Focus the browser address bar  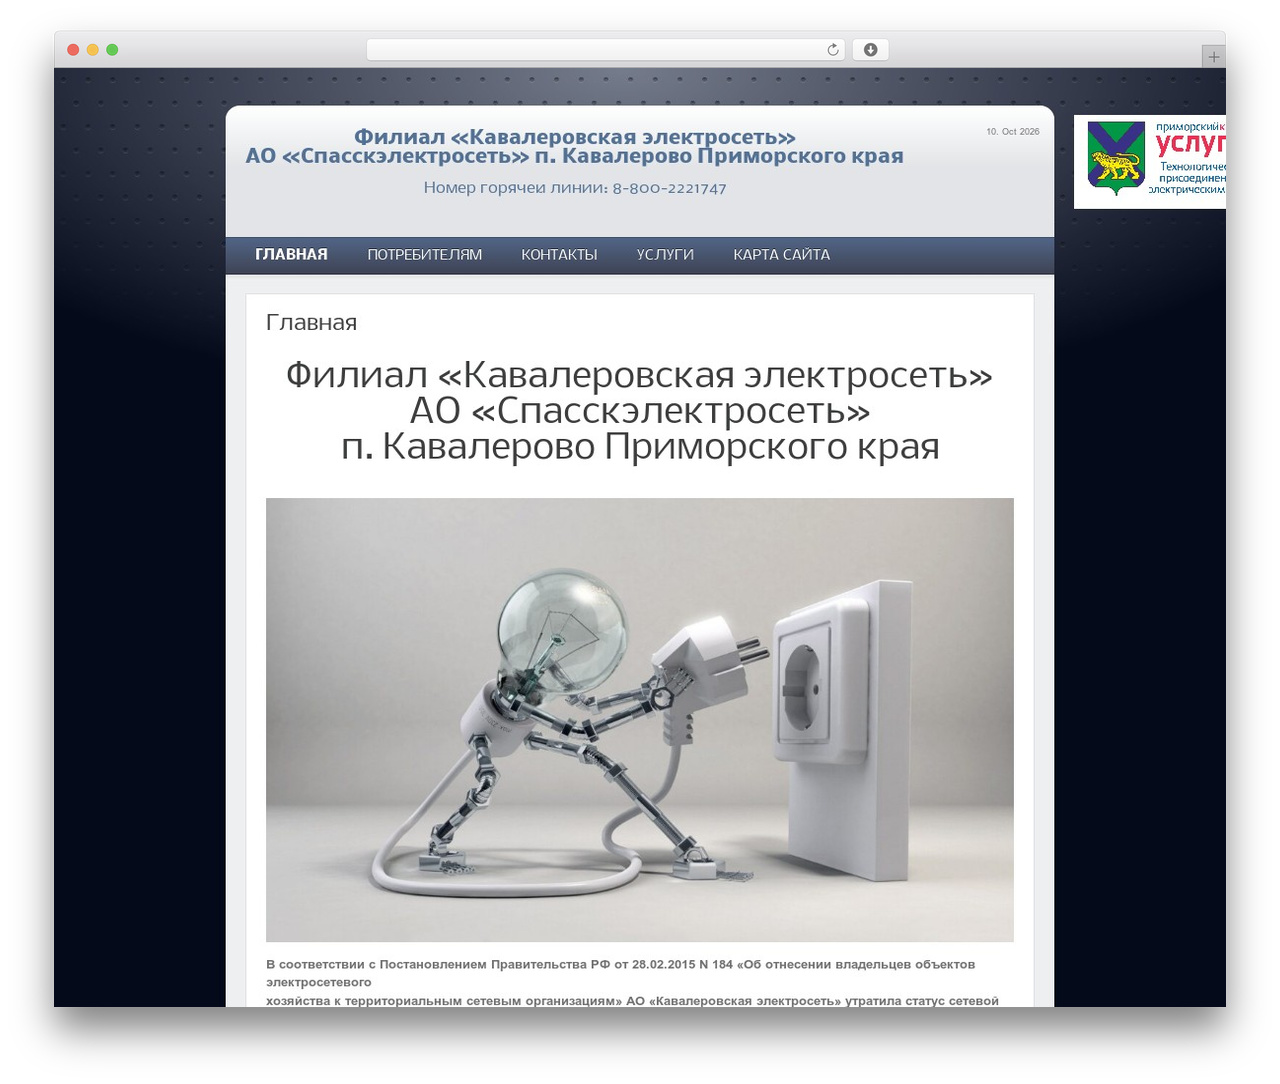tap(605, 50)
